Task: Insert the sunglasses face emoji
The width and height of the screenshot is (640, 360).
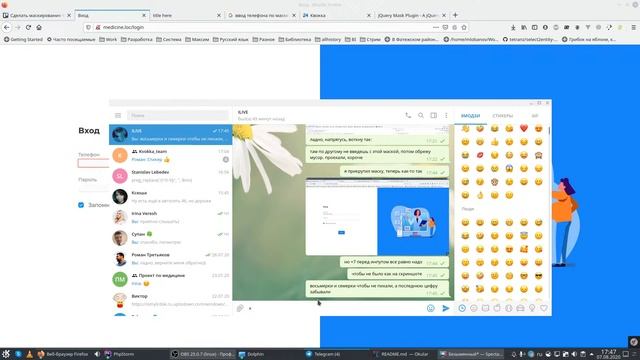Action: pos(539,276)
